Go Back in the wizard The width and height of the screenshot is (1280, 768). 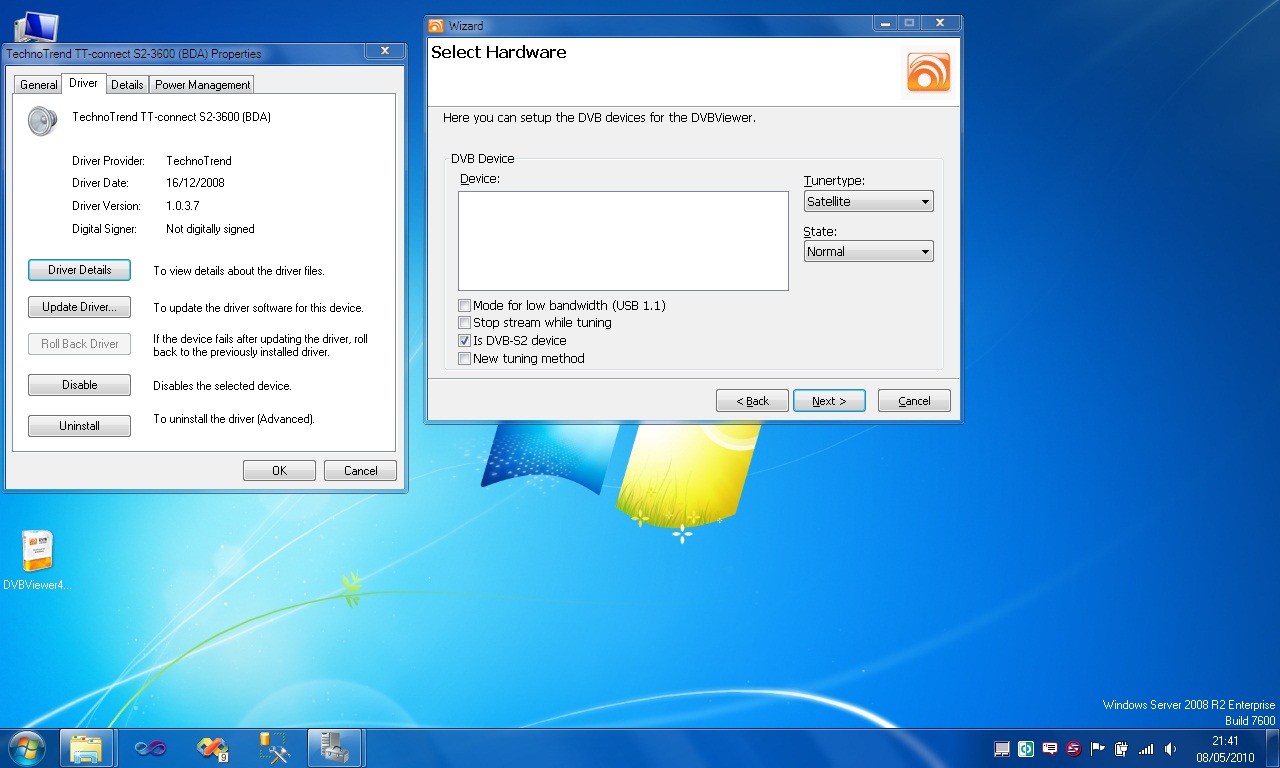coord(752,401)
